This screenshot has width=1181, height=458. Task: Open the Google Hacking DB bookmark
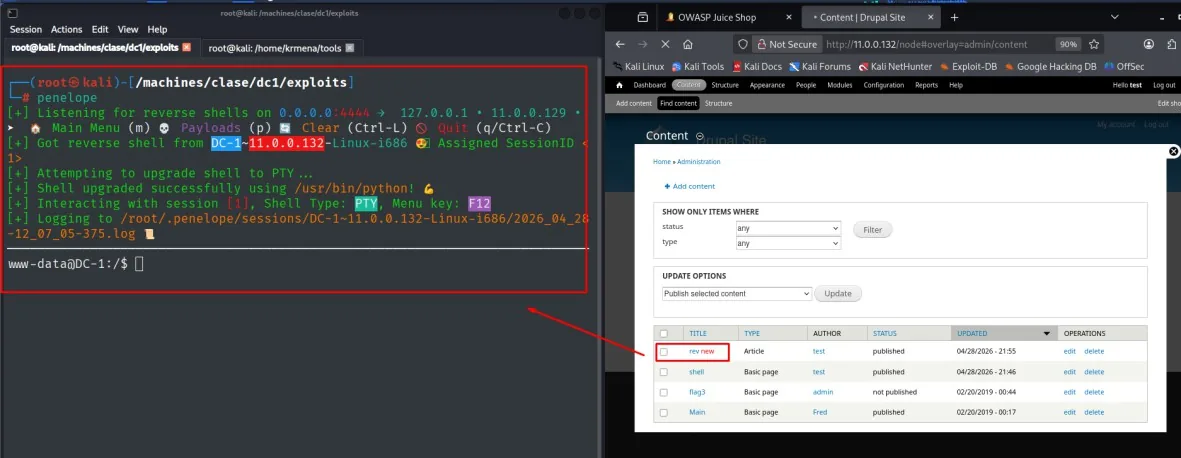tap(1050, 66)
